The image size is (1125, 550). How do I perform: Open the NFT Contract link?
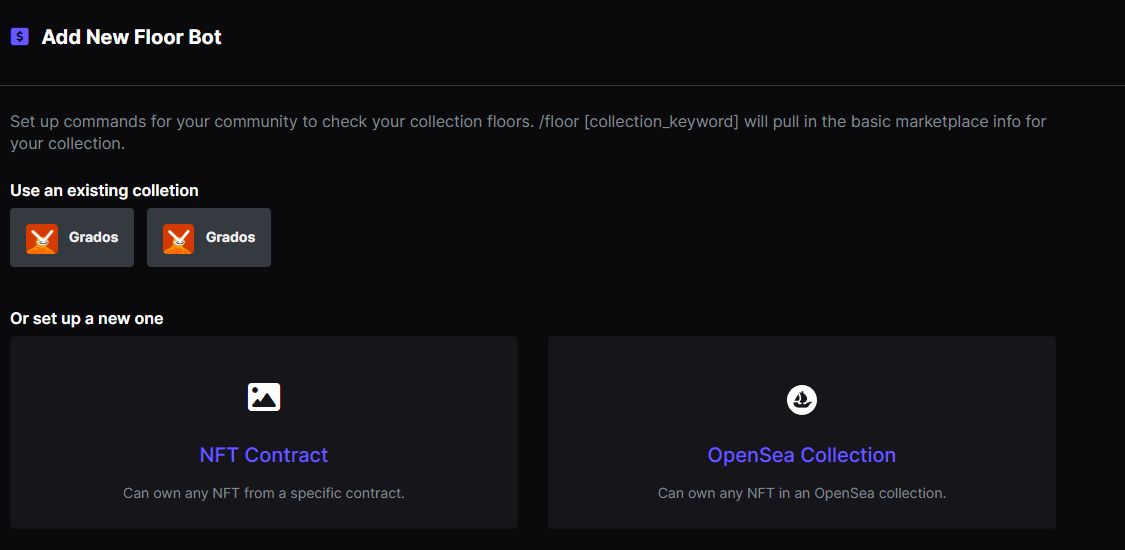[264, 455]
